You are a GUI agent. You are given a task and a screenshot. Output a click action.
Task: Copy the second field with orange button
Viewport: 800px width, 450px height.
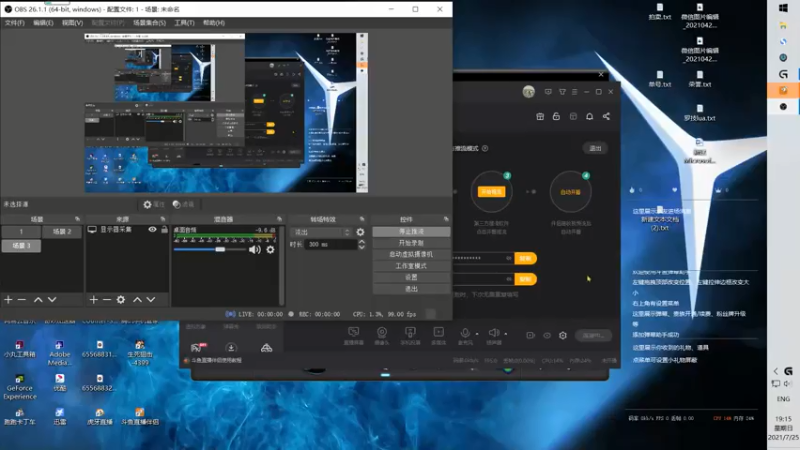(526, 279)
